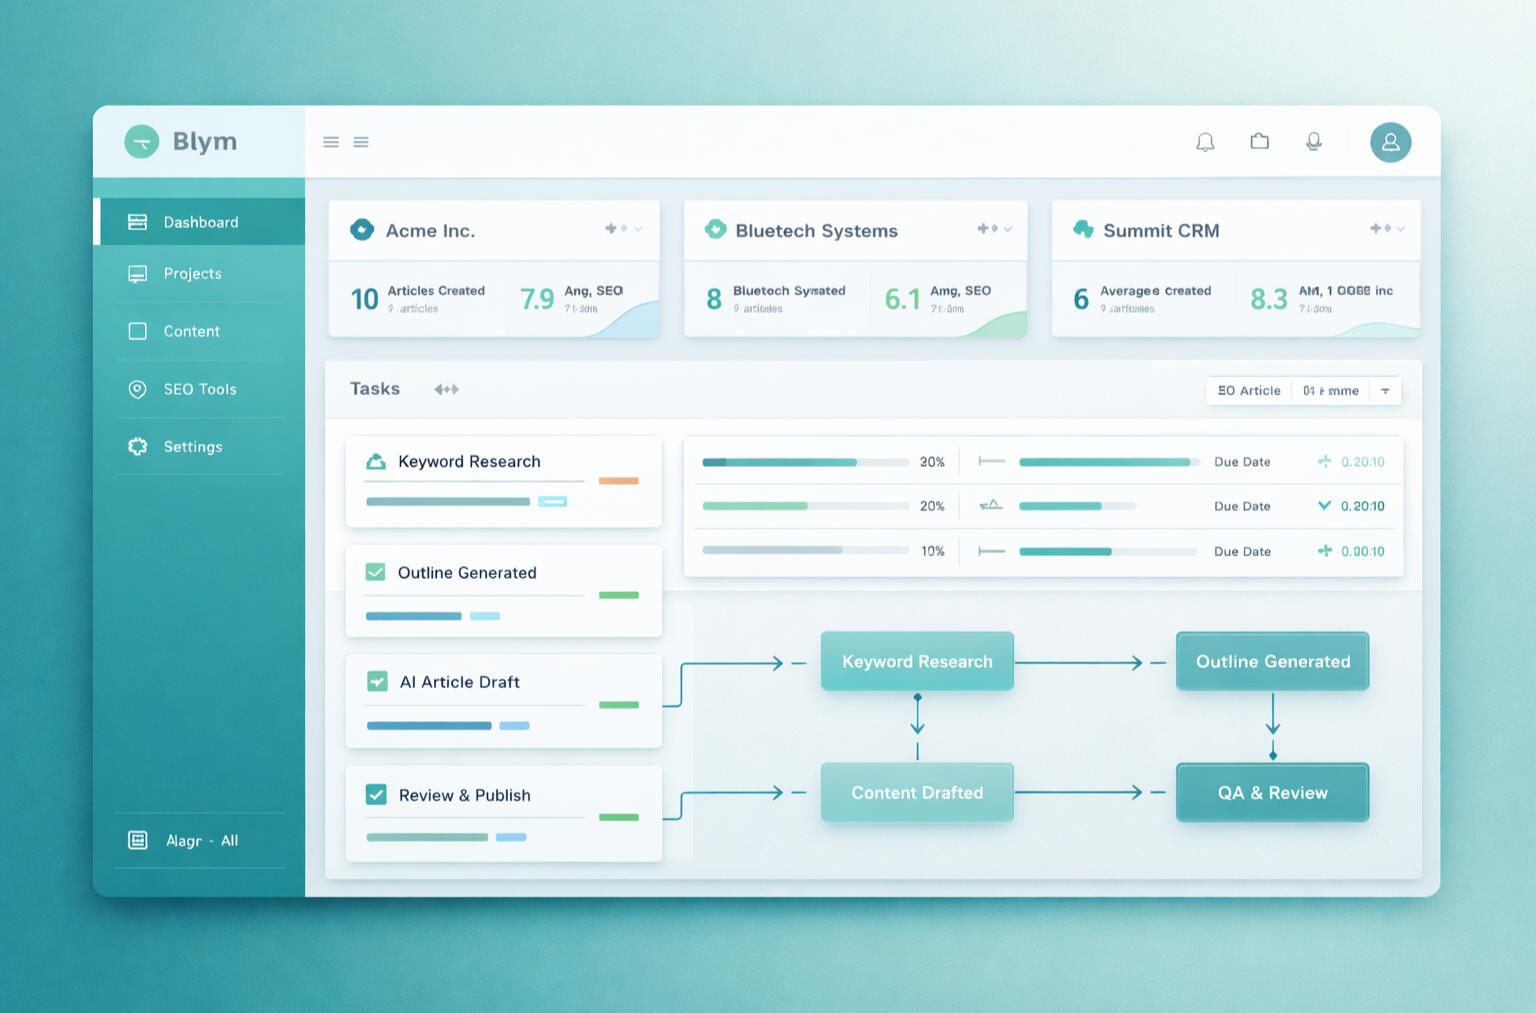Open Content in the sidebar
The image size is (1536, 1013).
(191, 331)
